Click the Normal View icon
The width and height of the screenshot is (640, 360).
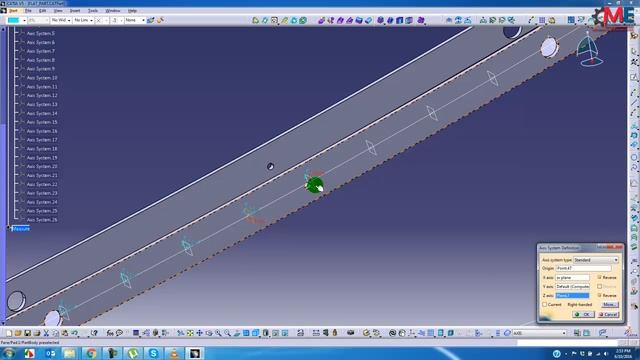[x=237, y=333]
